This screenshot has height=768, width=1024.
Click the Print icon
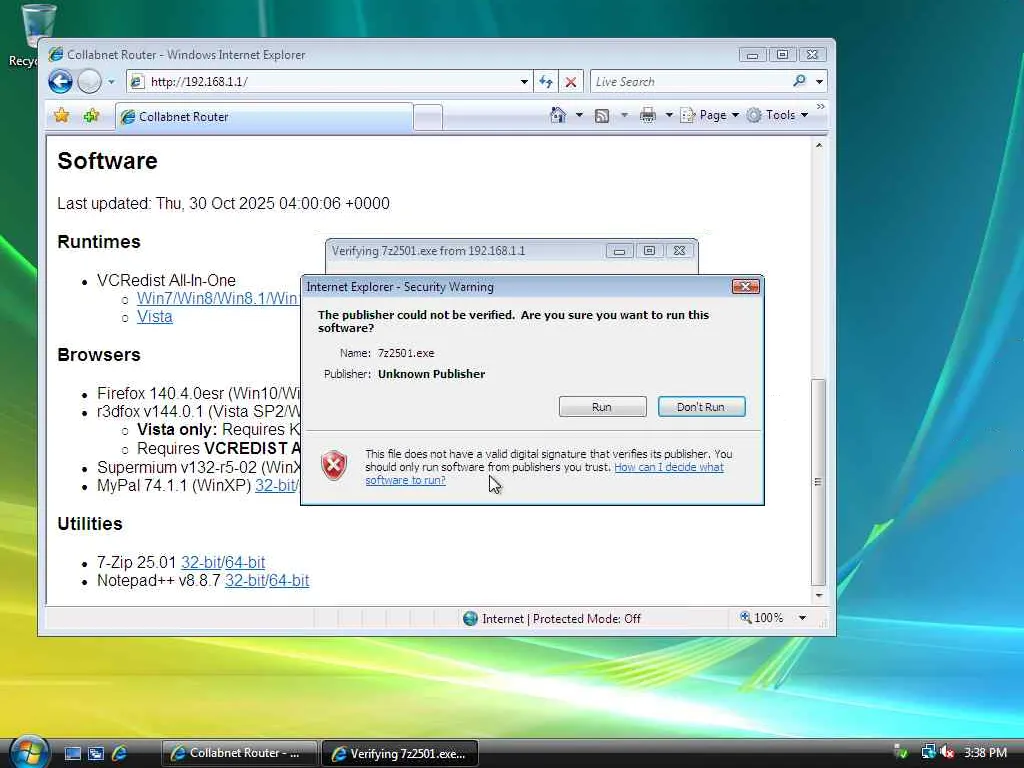coord(647,116)
